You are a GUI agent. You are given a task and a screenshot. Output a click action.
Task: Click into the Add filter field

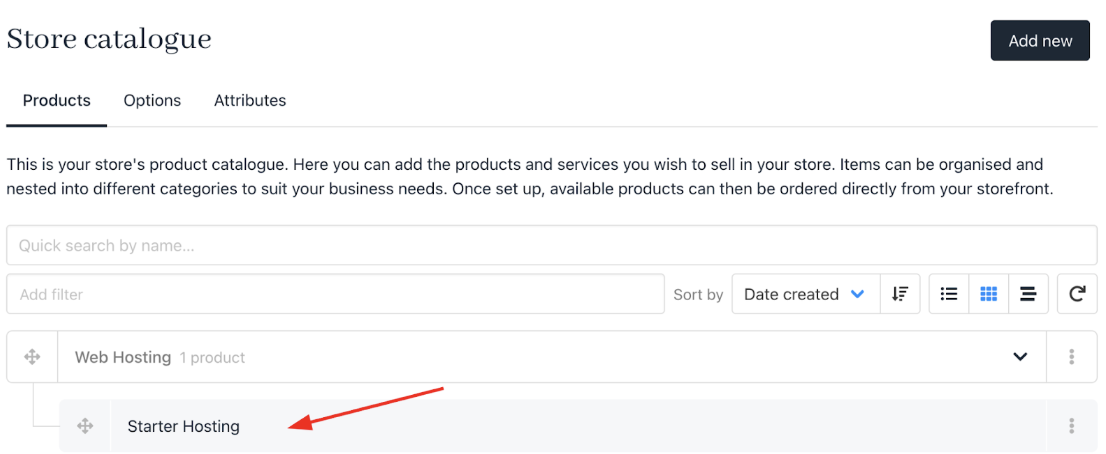click(335, 294)
